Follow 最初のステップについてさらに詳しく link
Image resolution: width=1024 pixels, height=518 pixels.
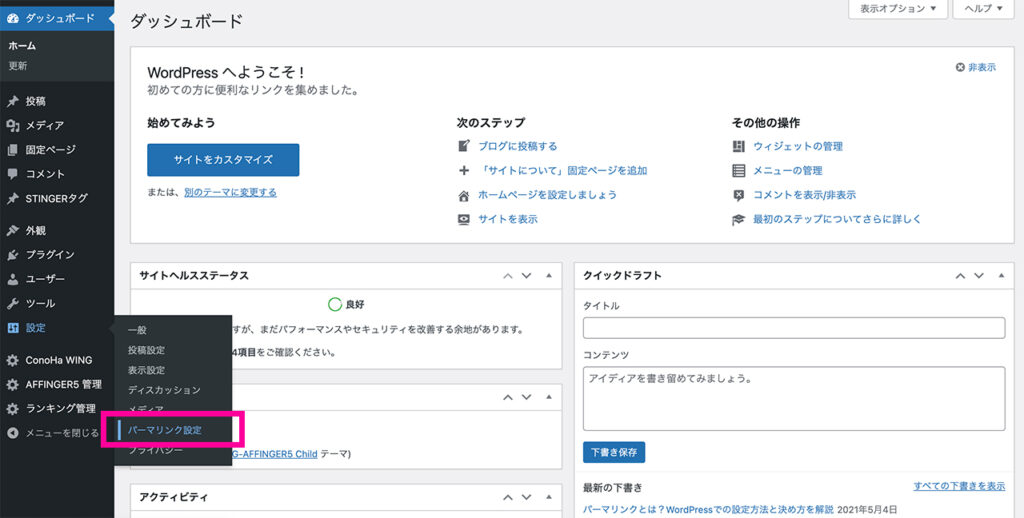837,219
